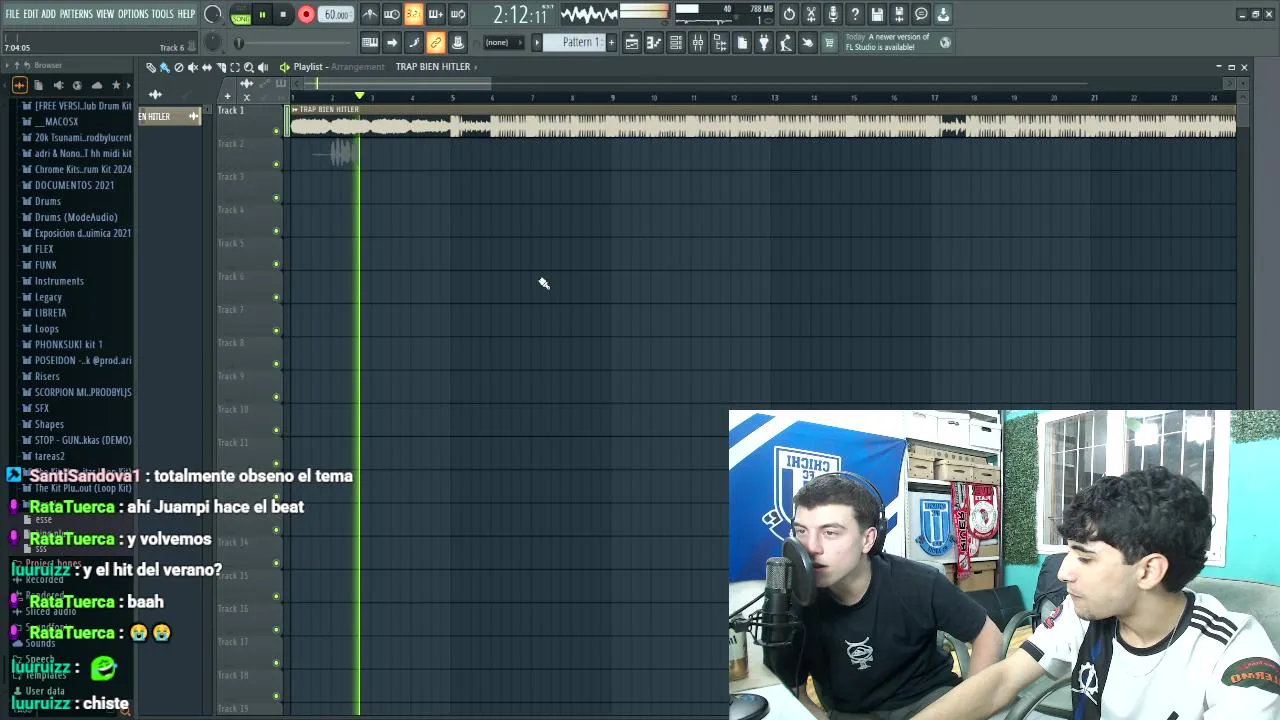1280x720 pixels.
Task: Click the undo history circular arrow icon
Action: pyautogui.click(x=789, y=14)
